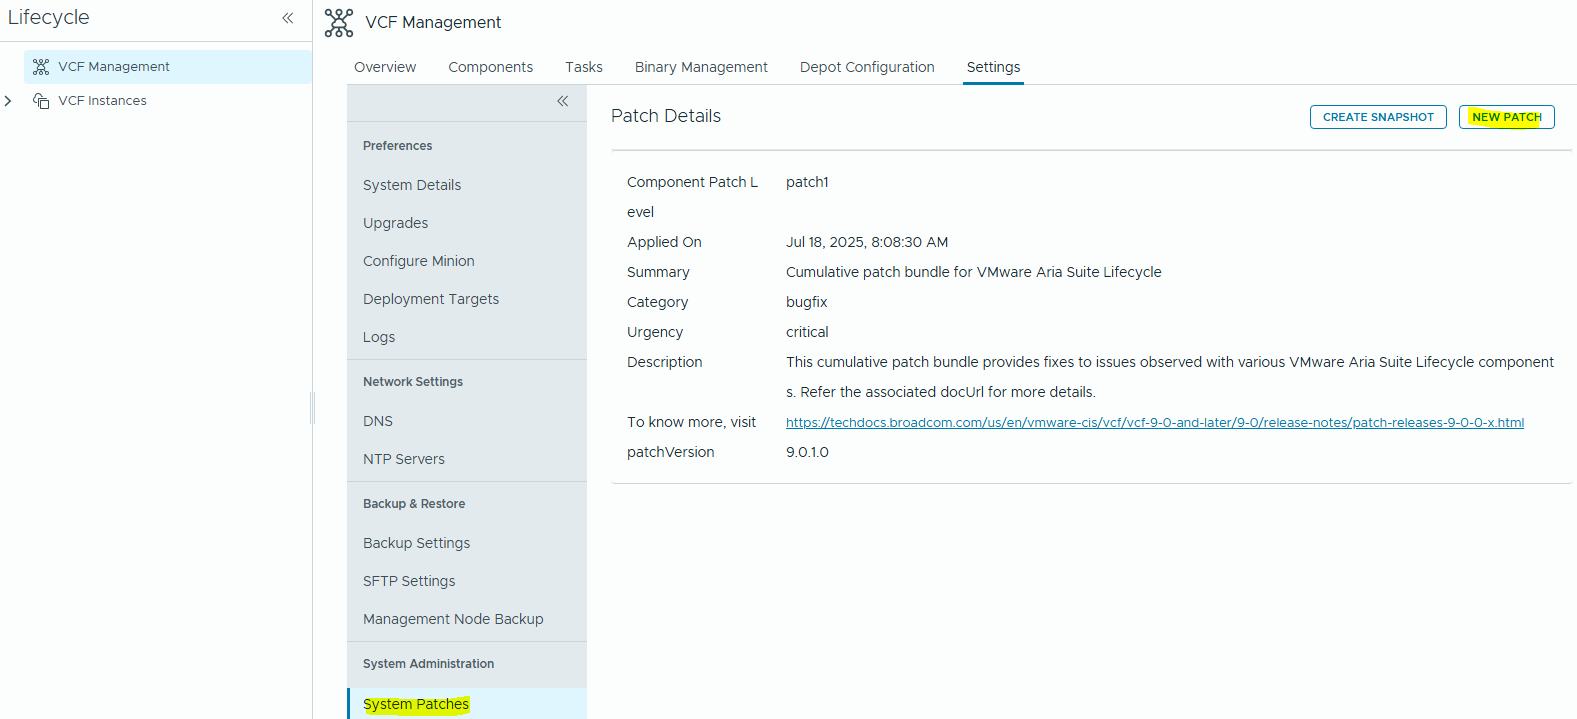Image resolution: width=1577 pixels, height=719 pixels.
Task: Click the VCF Management sidebar icon
Action: [x=41, y=67]
